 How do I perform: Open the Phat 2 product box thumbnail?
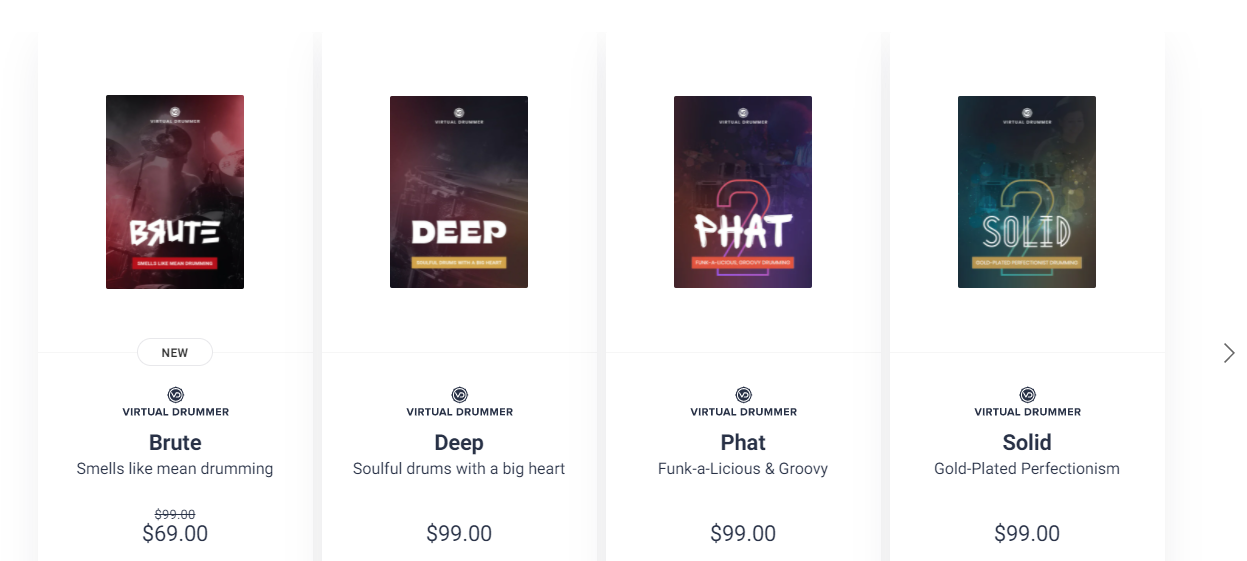[743, 192]
